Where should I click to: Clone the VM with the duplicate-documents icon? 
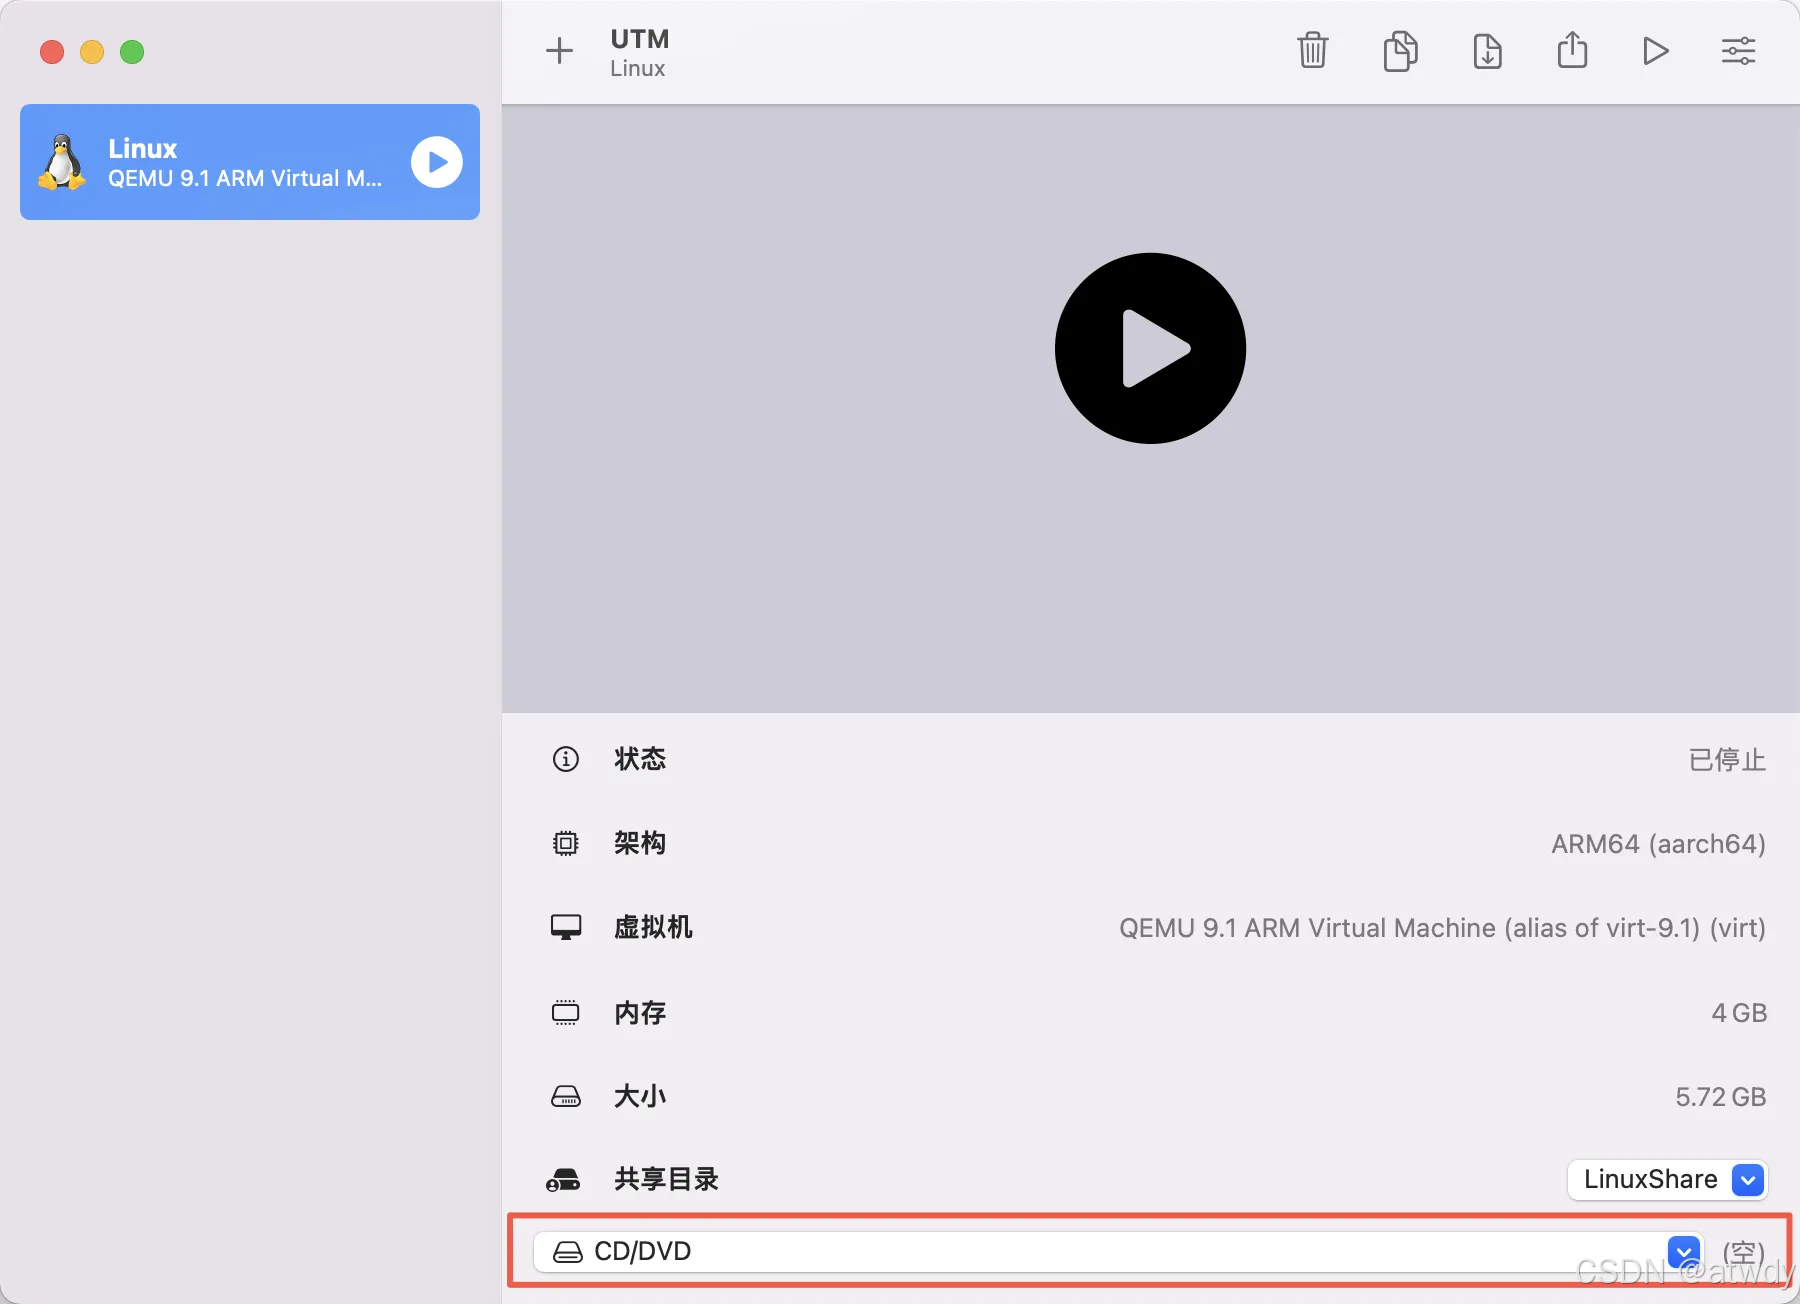click(1400, 51)
